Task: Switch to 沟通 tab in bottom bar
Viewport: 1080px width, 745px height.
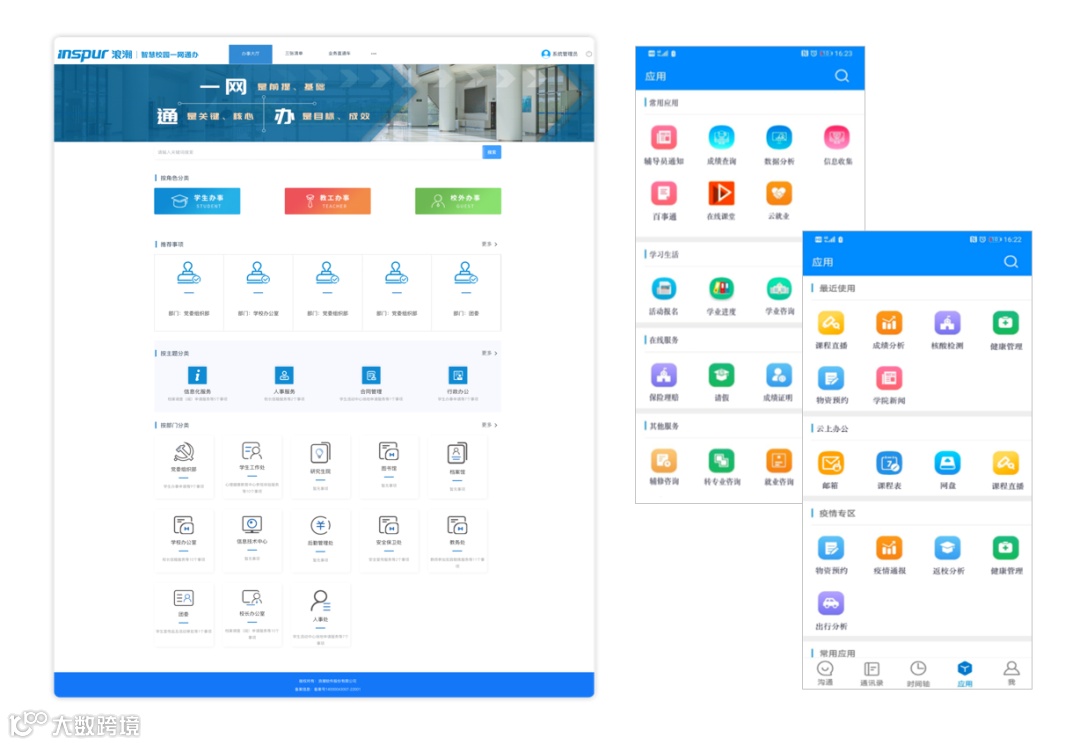Action: (x=825, y=673)
